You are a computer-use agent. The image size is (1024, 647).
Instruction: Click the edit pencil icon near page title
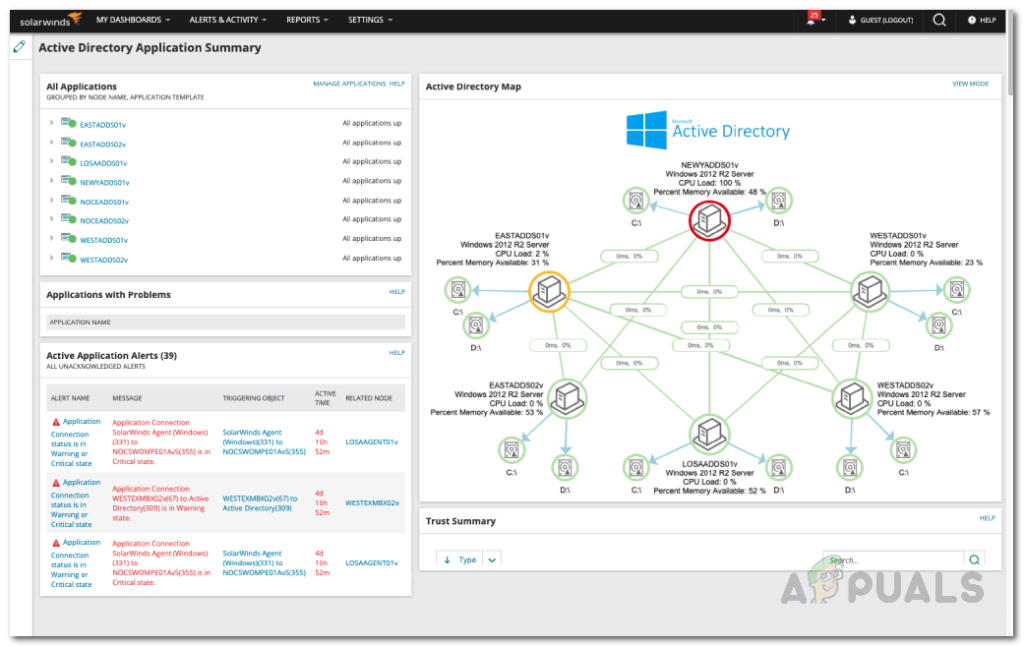[18, 46]
